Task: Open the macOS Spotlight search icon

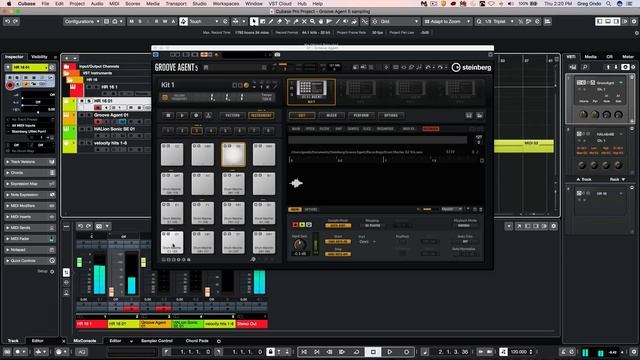Action: [608, 3]
